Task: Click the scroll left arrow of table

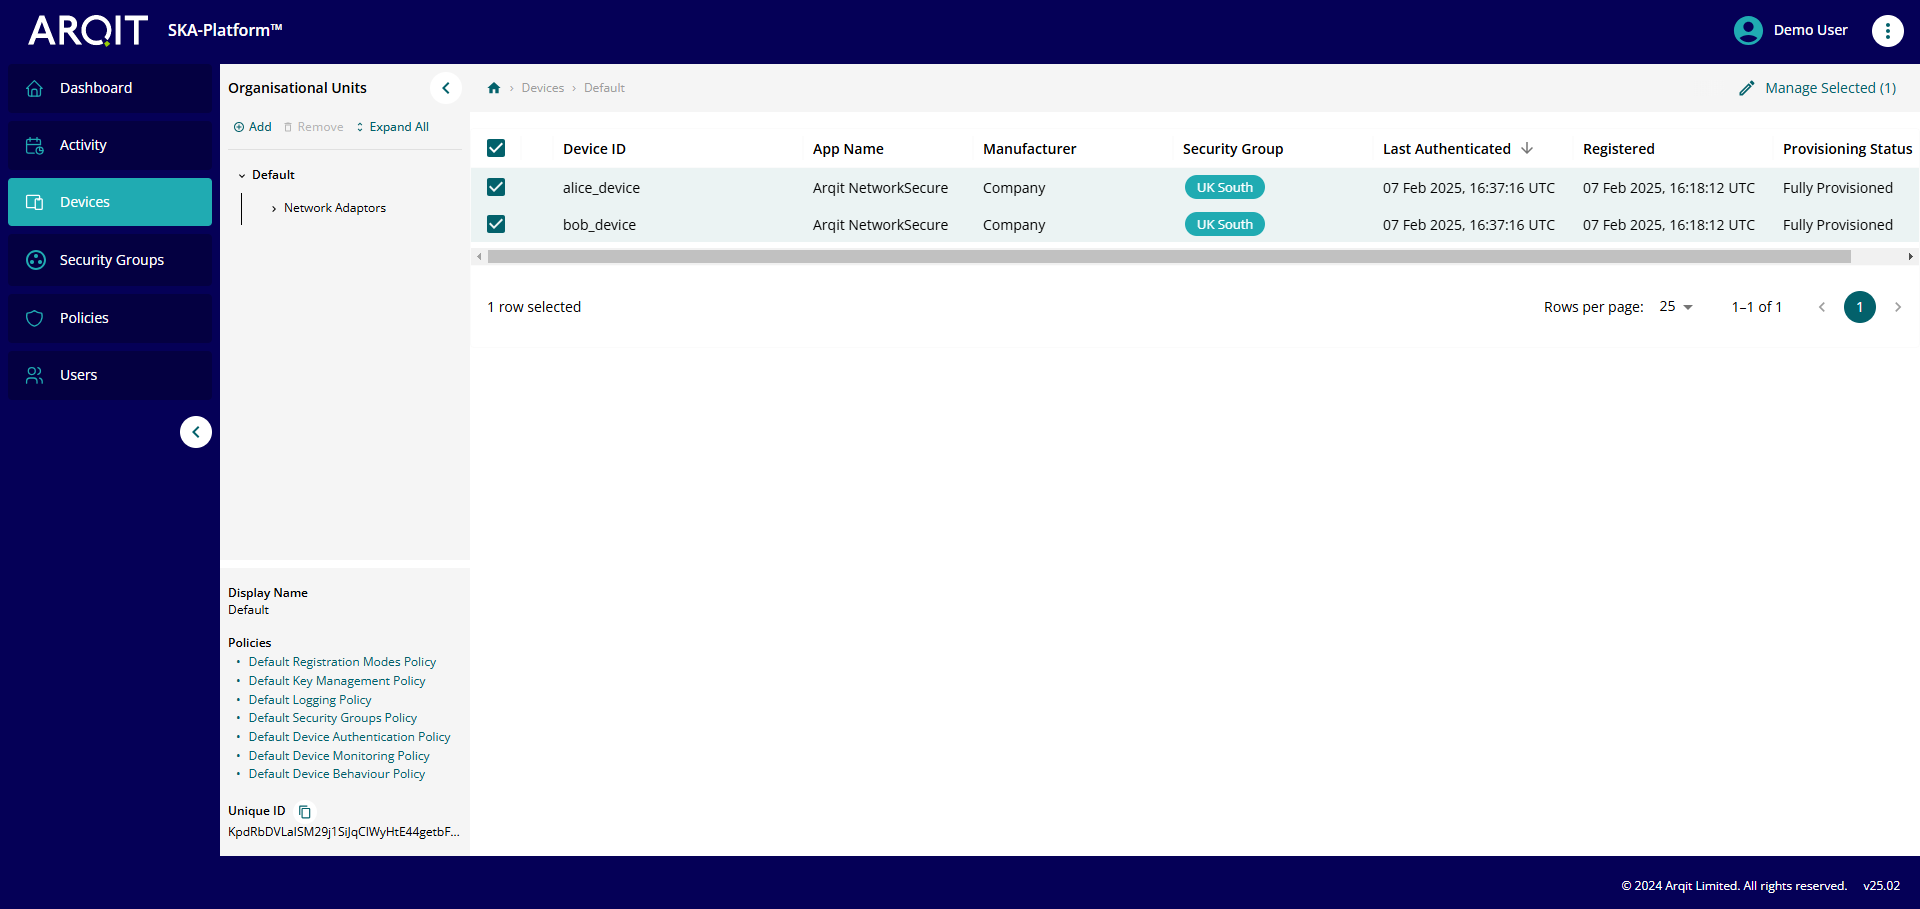Action: (479, 257)
